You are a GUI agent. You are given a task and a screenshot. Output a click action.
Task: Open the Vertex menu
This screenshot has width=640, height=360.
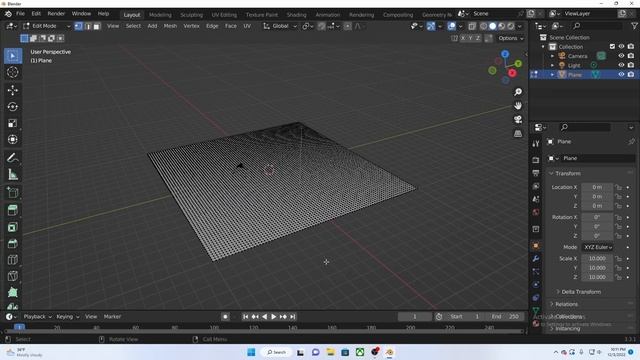click(191, 26)
